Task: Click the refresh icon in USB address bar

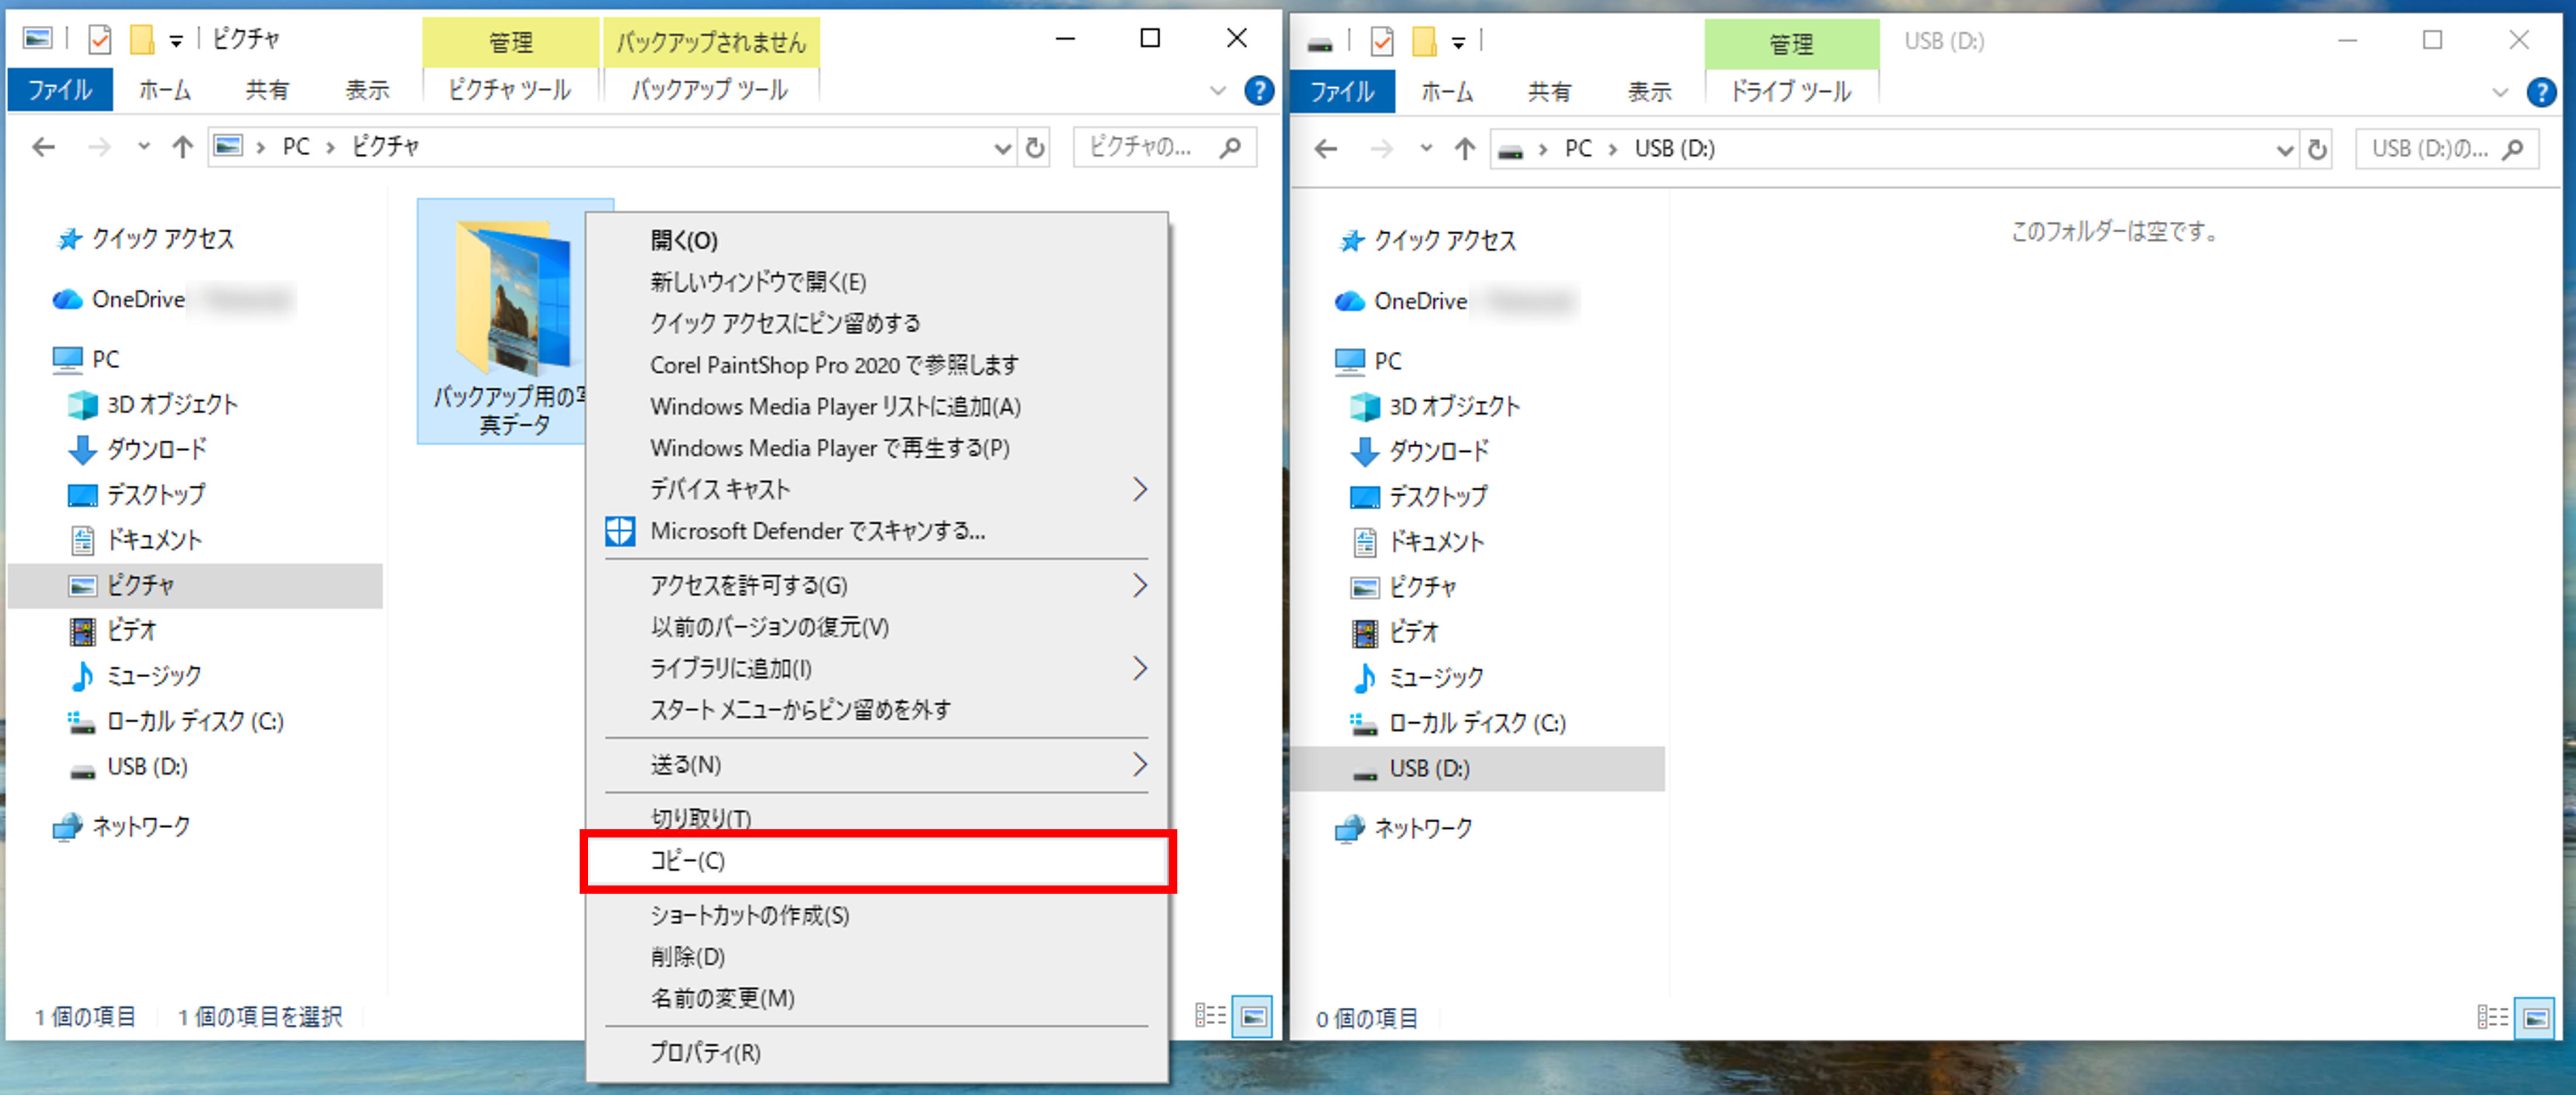Action: tap(2317, 150)
